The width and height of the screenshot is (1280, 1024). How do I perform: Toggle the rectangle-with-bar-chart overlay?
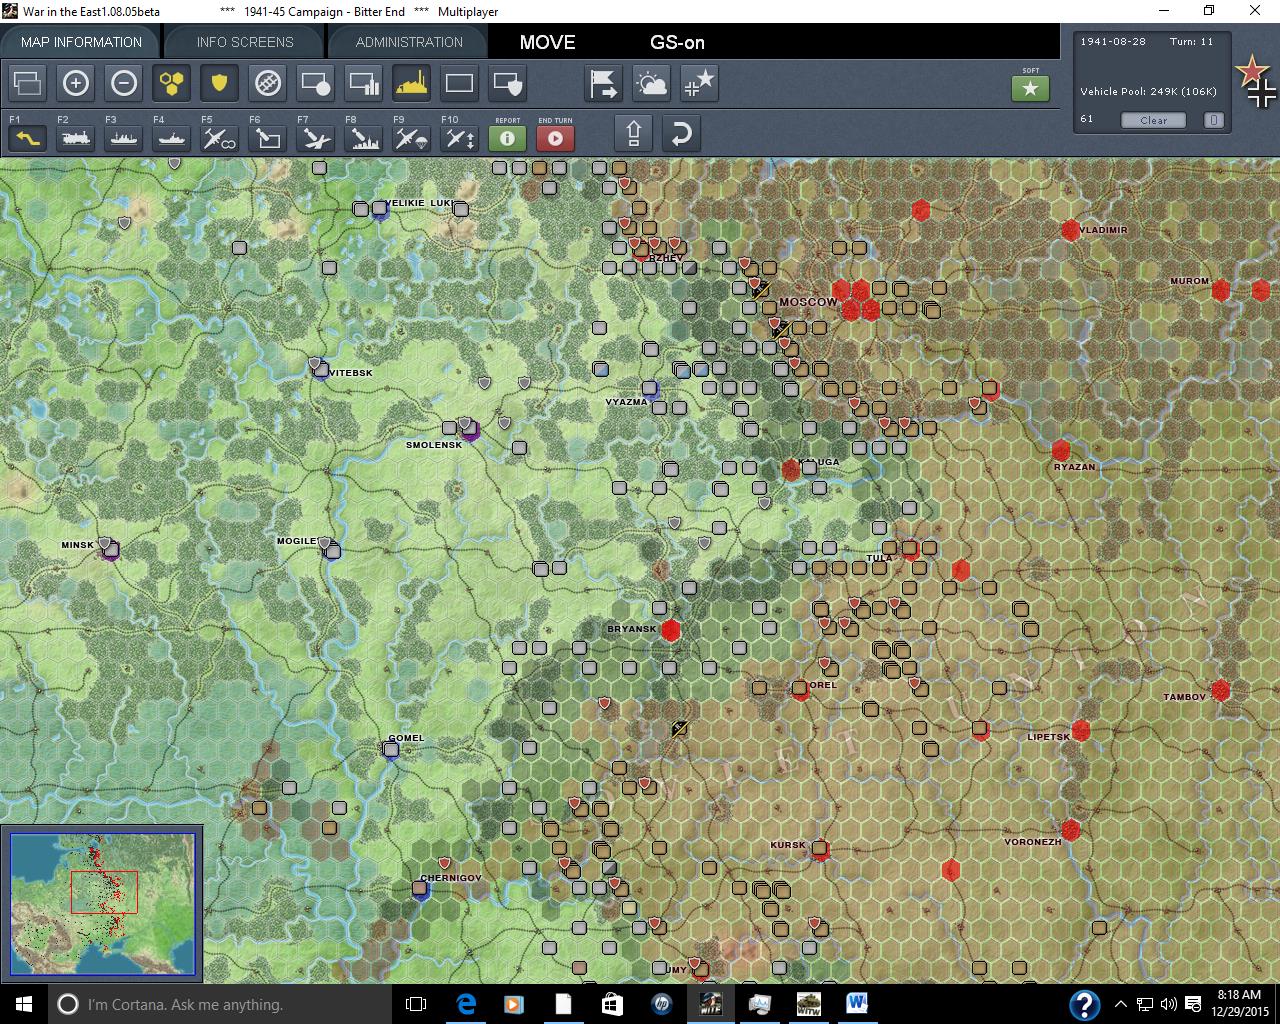[x=364, y=83]
